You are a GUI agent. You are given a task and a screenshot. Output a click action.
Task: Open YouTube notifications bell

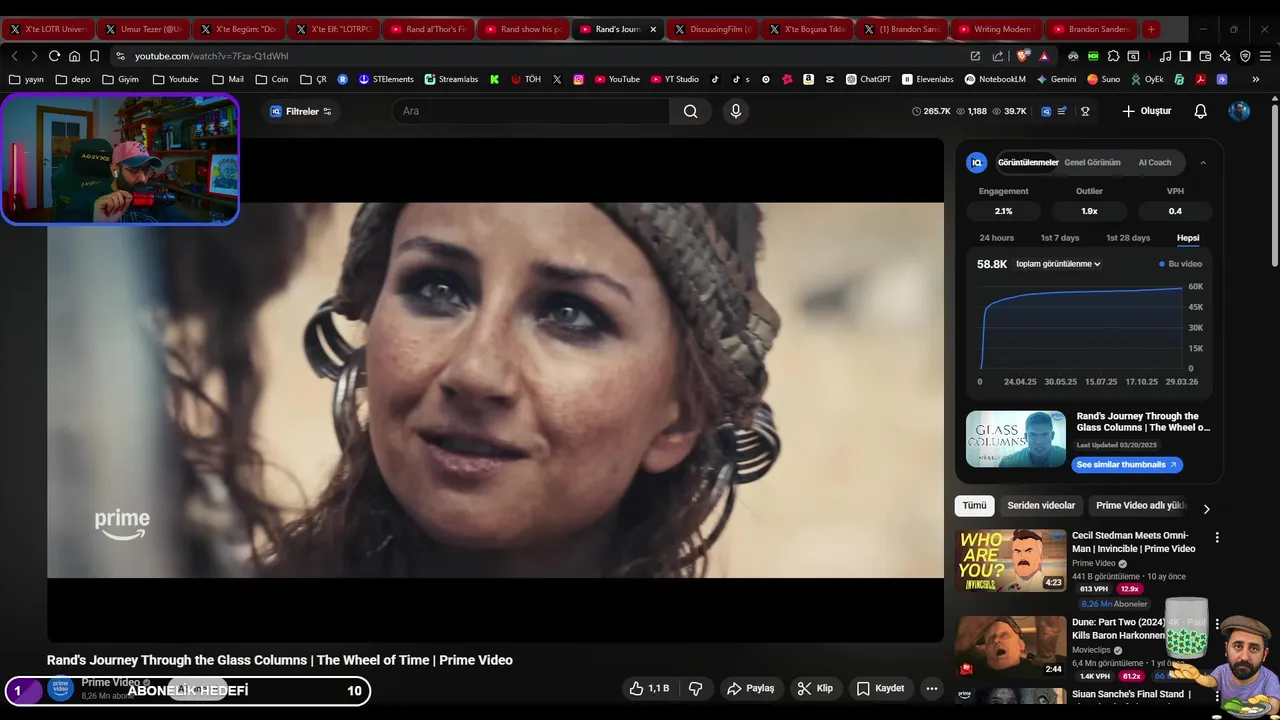coord(1201,111)
